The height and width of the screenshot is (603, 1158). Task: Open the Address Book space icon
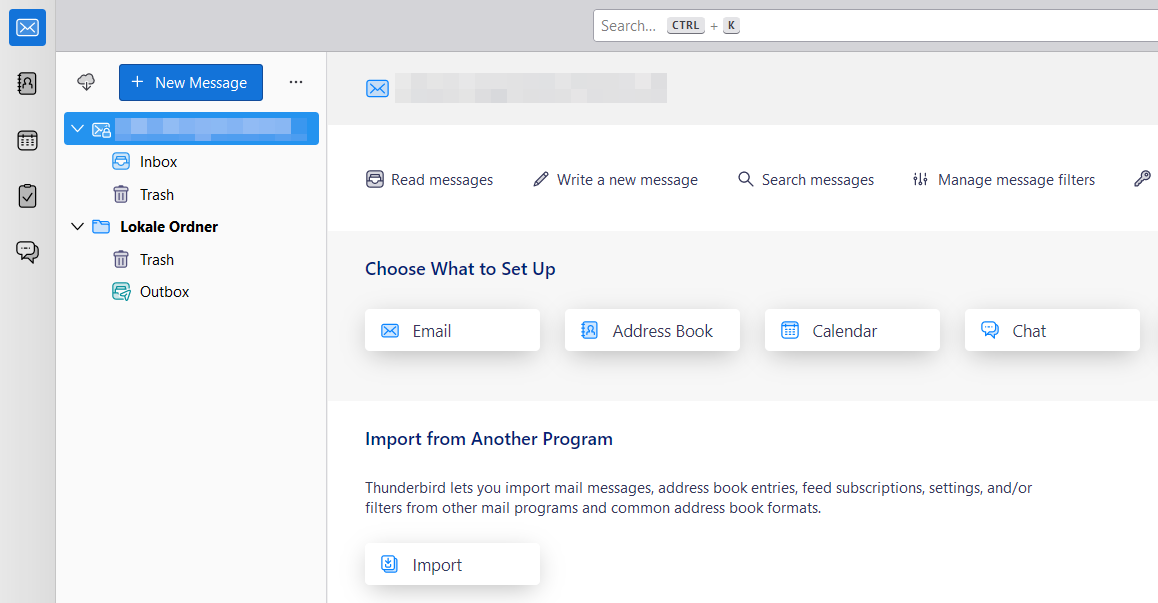28,84
